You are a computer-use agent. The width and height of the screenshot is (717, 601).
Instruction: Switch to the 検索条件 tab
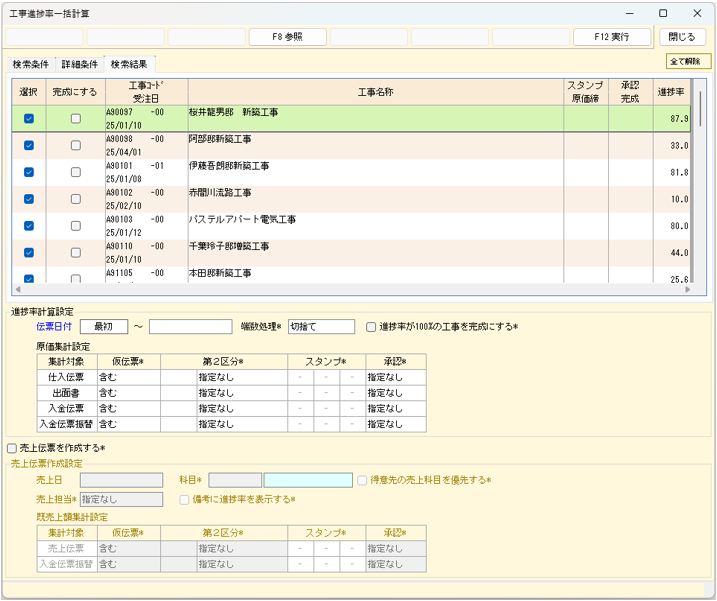point(30,64)
